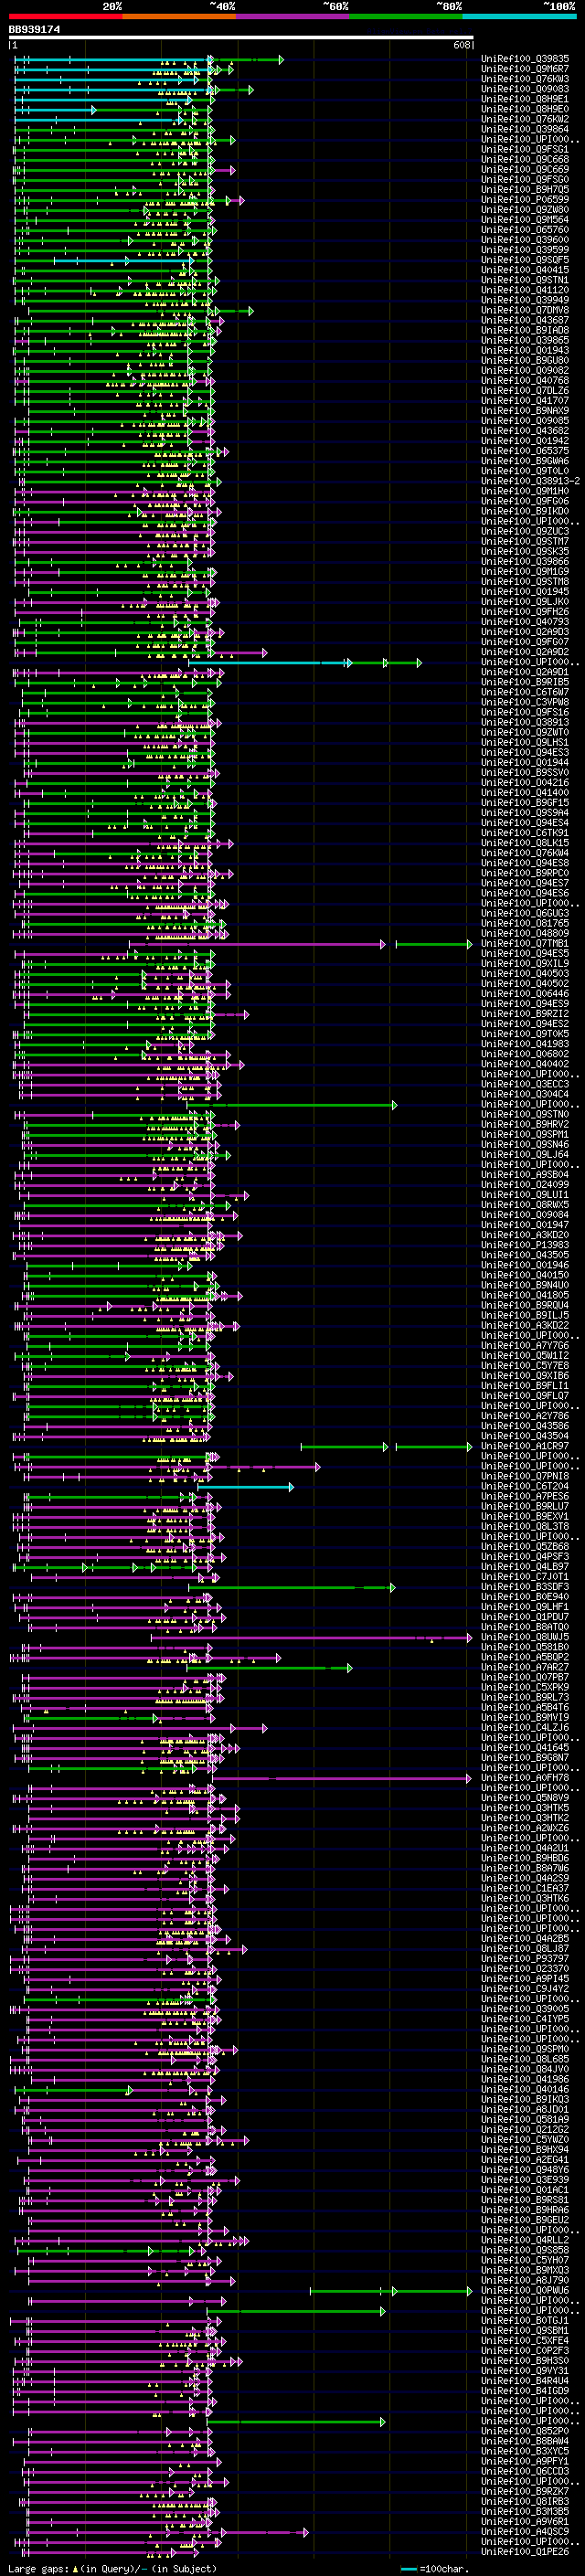Open hit UniRef100_Q01943
The image size is (585, 2576).
pos(525,350)
